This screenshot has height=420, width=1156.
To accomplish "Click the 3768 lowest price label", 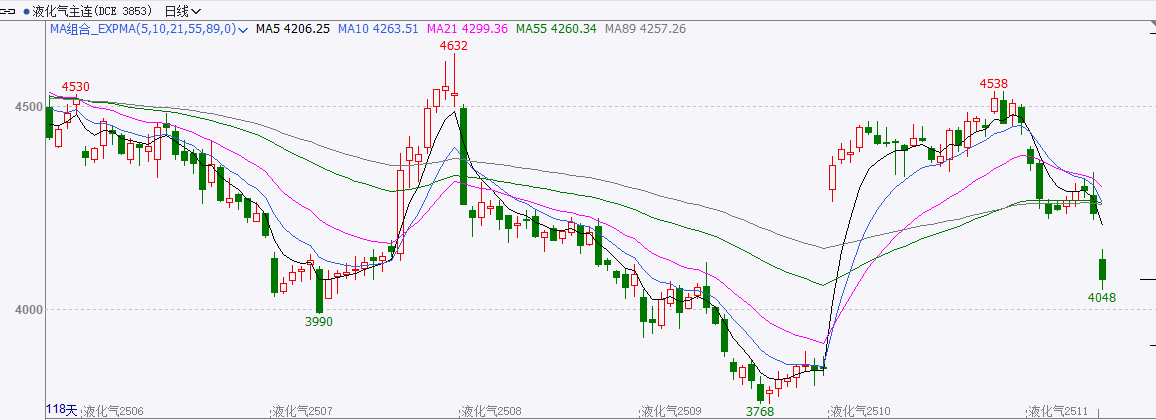I will click(760, 410).
